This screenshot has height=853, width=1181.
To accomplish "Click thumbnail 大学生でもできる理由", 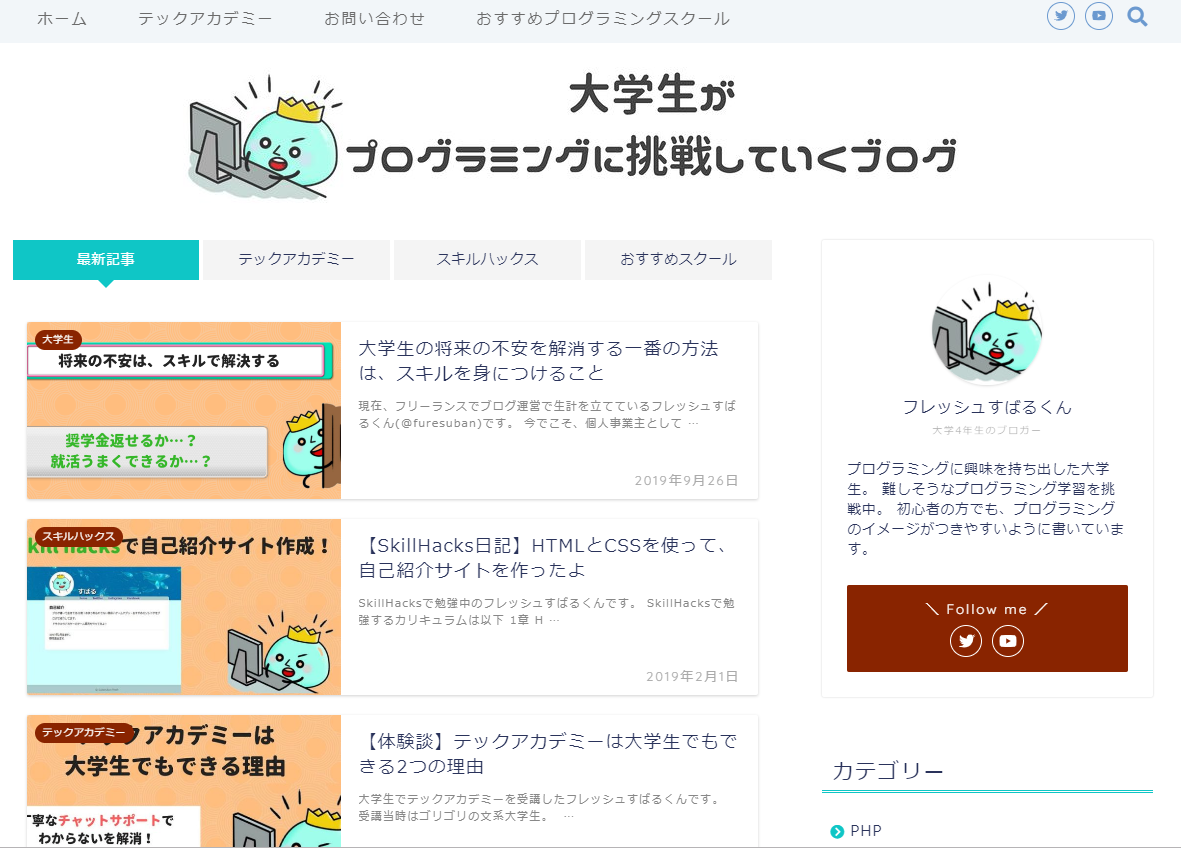I will pos(184,781).
